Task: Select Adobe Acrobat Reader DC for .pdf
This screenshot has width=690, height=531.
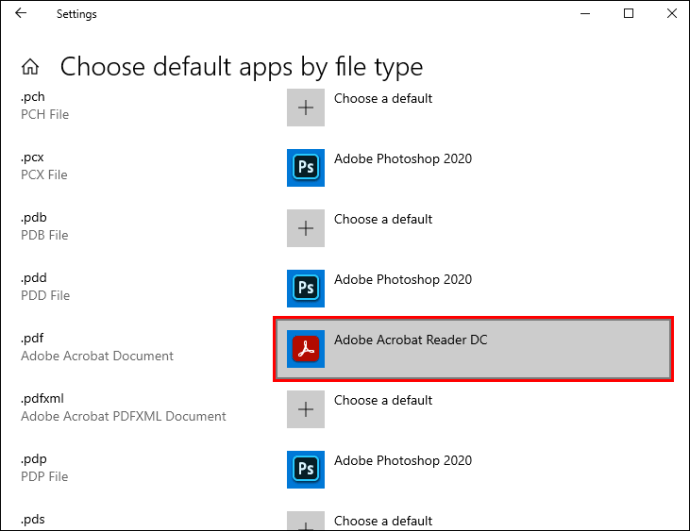Action: [473, 349]
